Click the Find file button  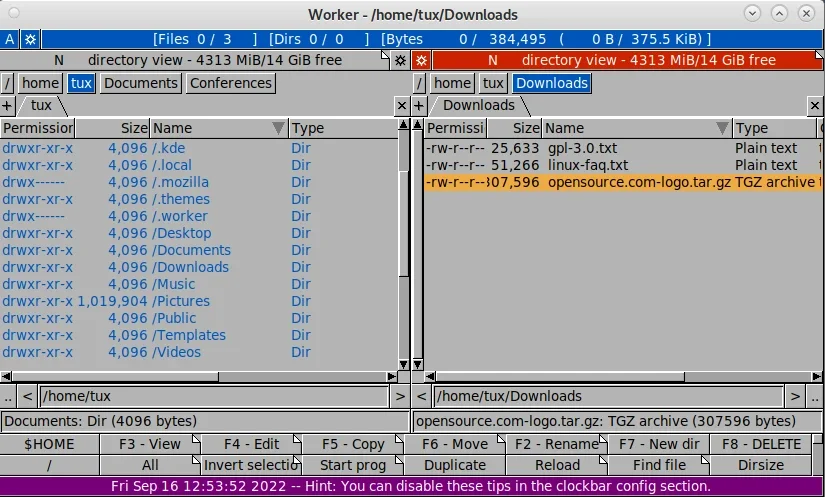click(x=658, y=465)
